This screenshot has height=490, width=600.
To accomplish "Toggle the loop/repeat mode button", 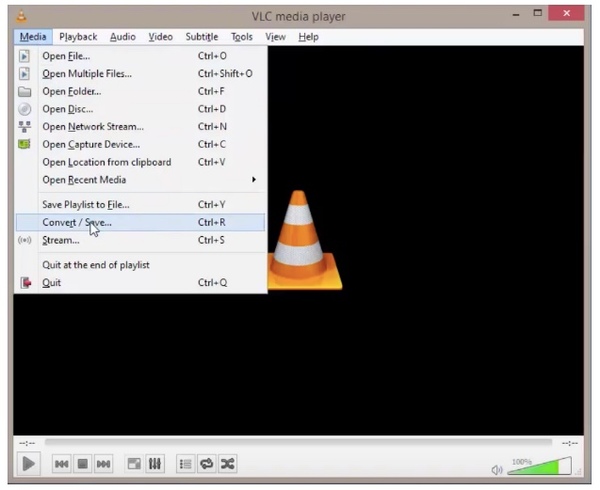I will [x=207, y=464].
